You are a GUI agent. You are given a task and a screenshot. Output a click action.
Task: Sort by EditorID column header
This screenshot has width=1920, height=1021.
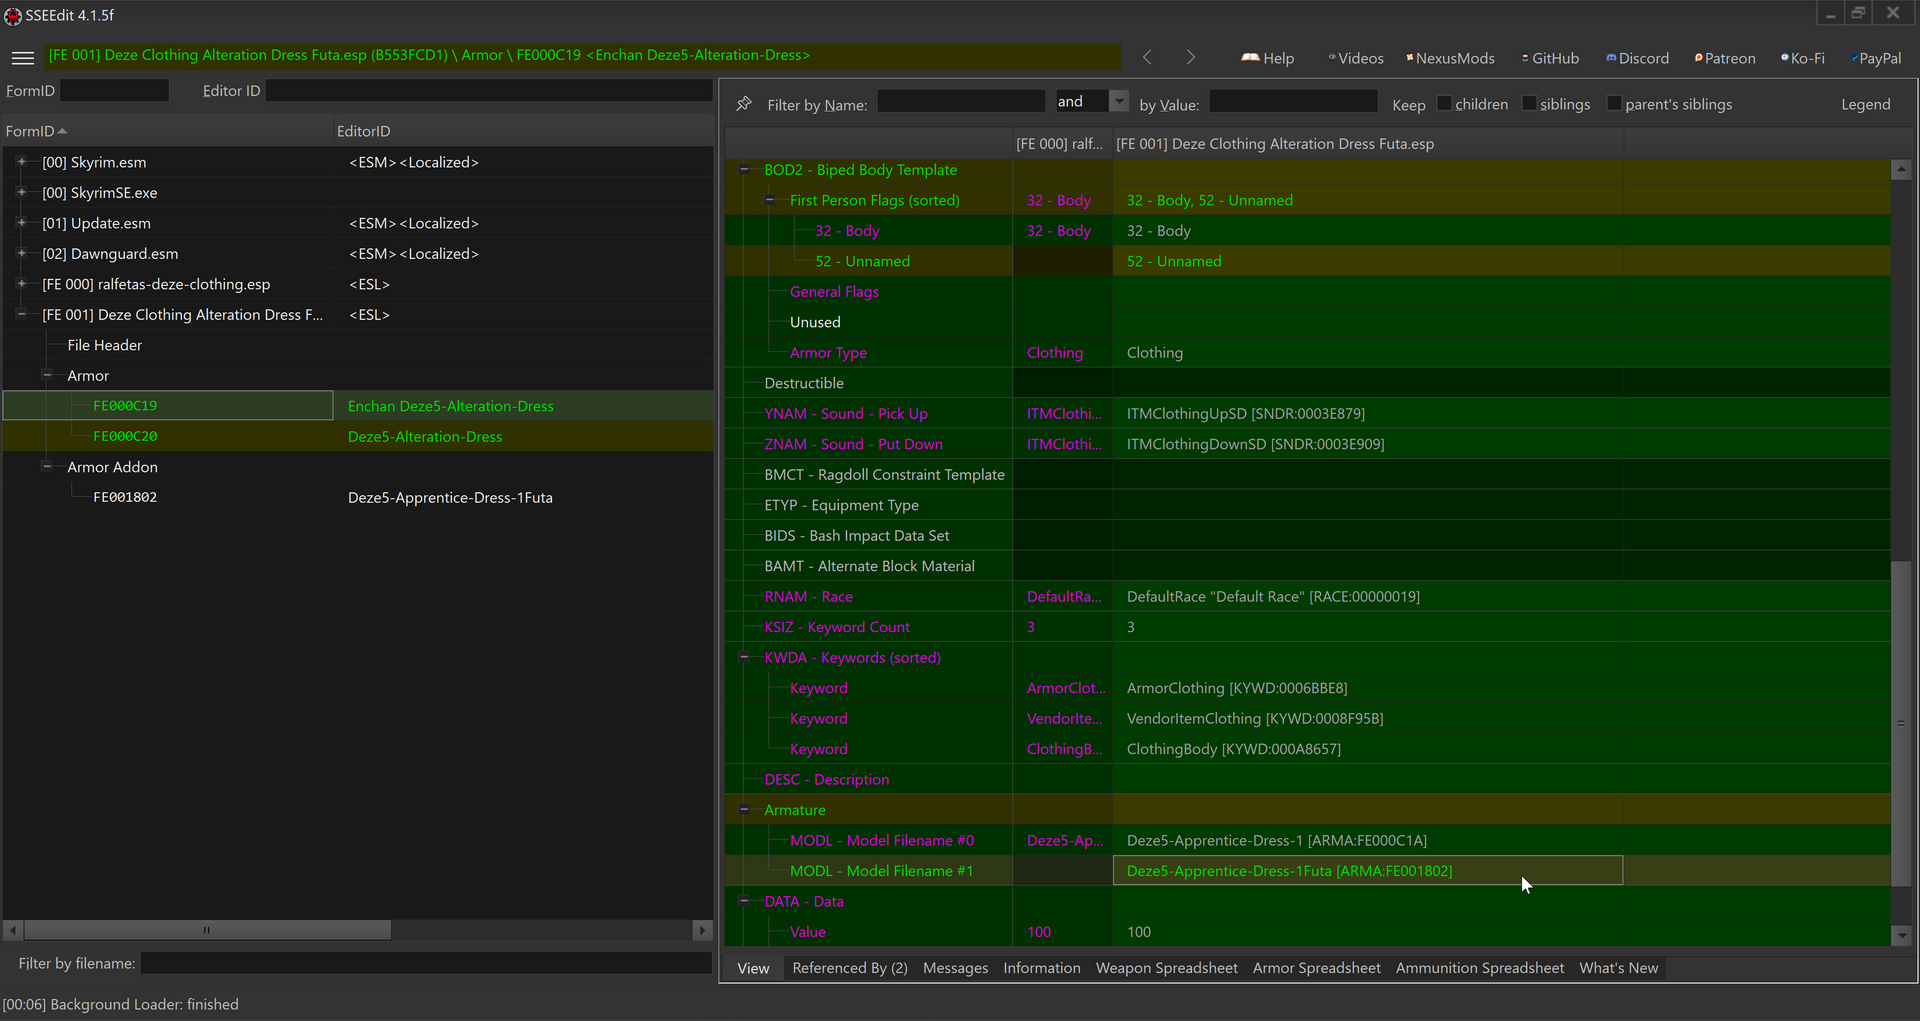tap(523, 131)
